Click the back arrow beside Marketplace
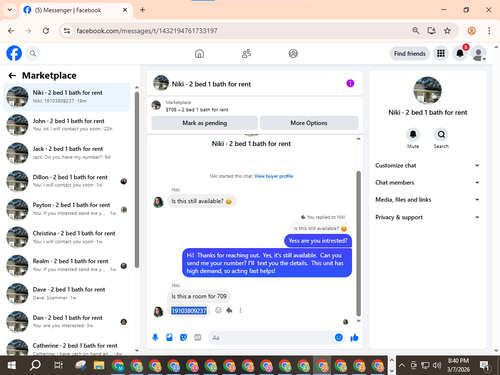The width and height of the screenshot is (500, 375). (x=12, y=76)
